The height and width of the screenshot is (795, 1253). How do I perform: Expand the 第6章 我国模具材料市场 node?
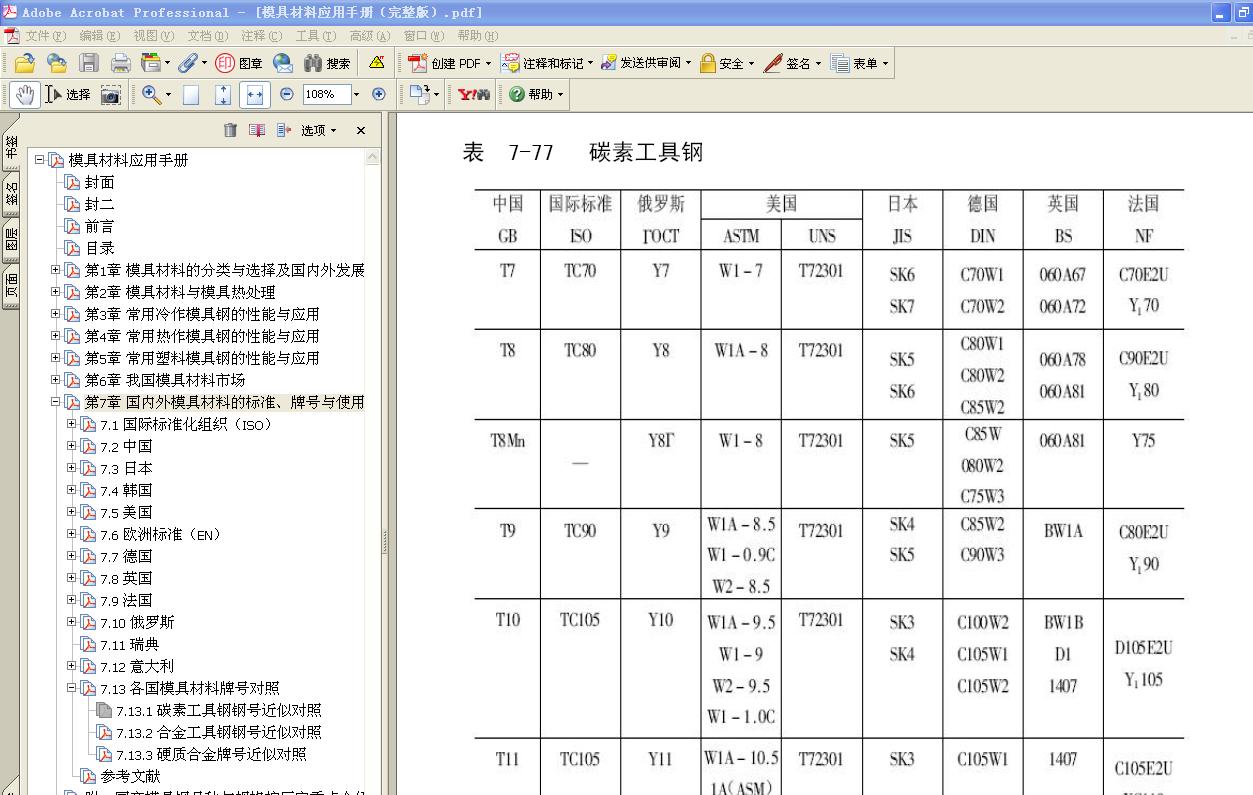[56, 380]
